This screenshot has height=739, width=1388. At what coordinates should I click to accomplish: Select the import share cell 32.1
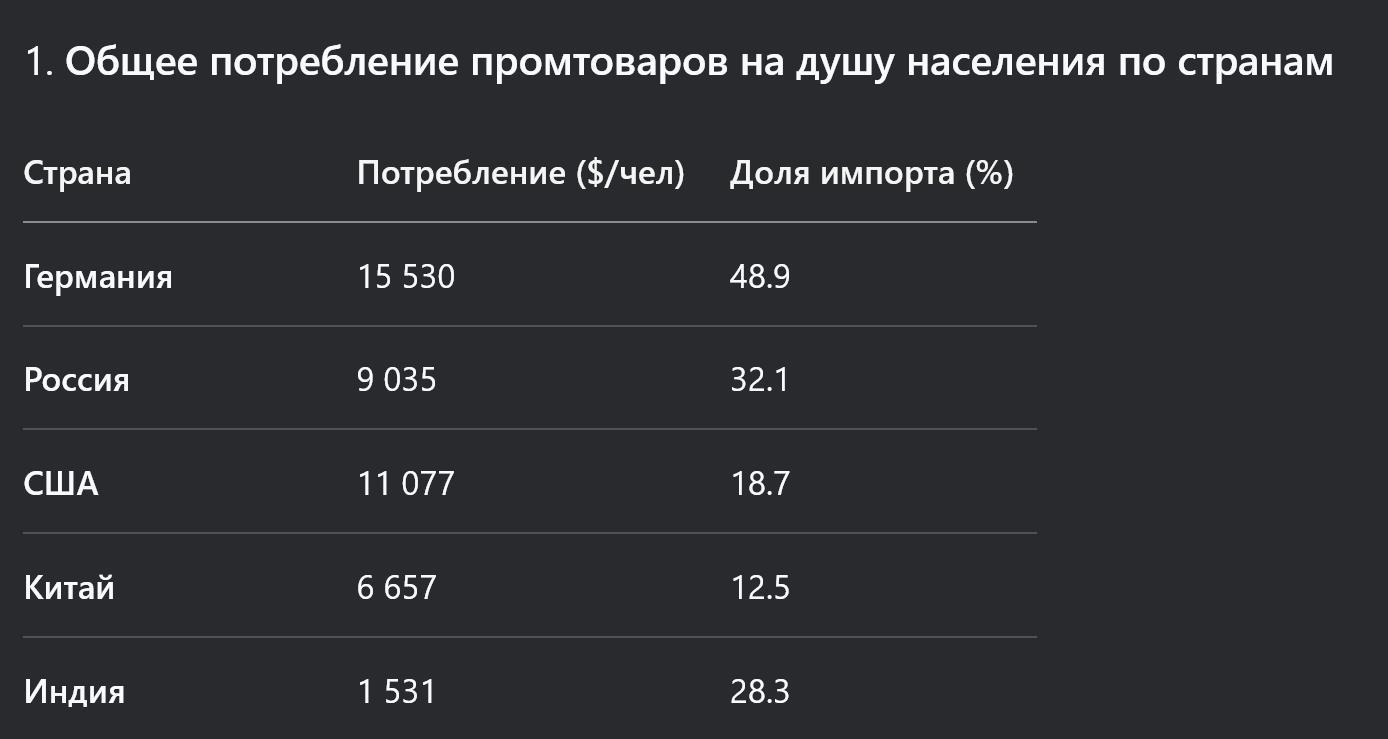click(x=759, y=380)
